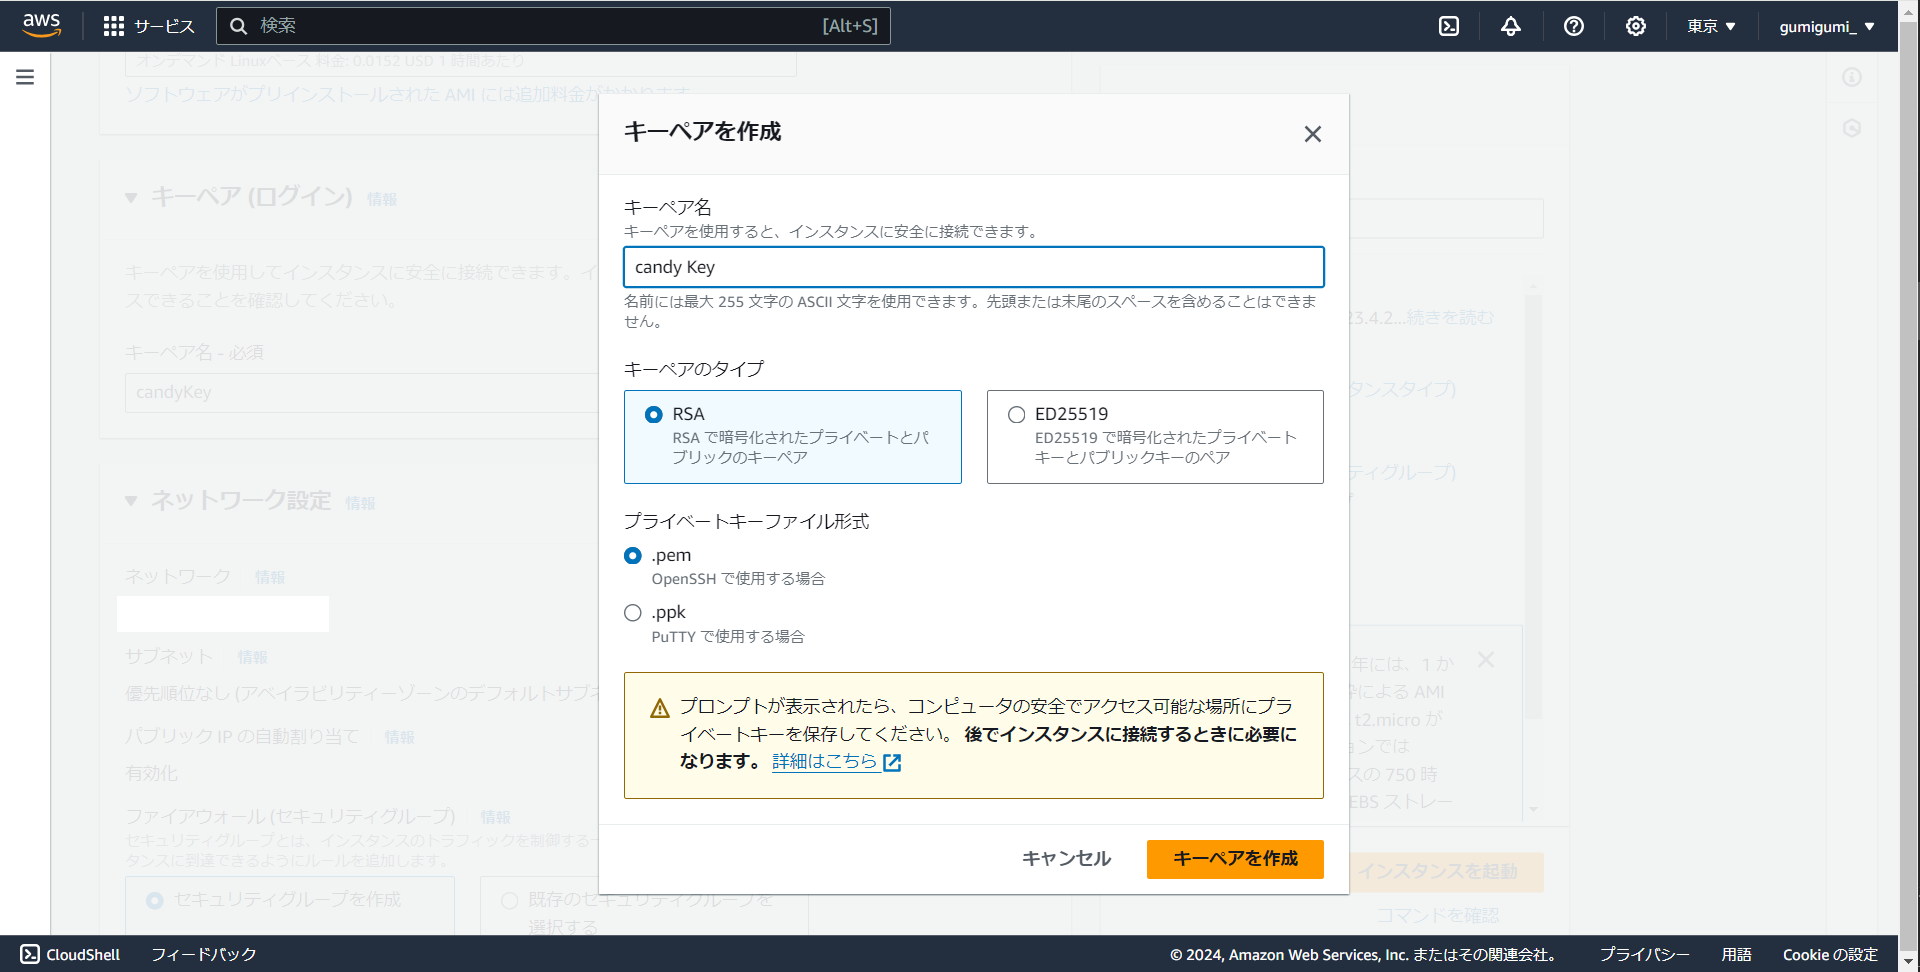
Task: Open the hamburger navigation menu
Action: pos(24,76)
